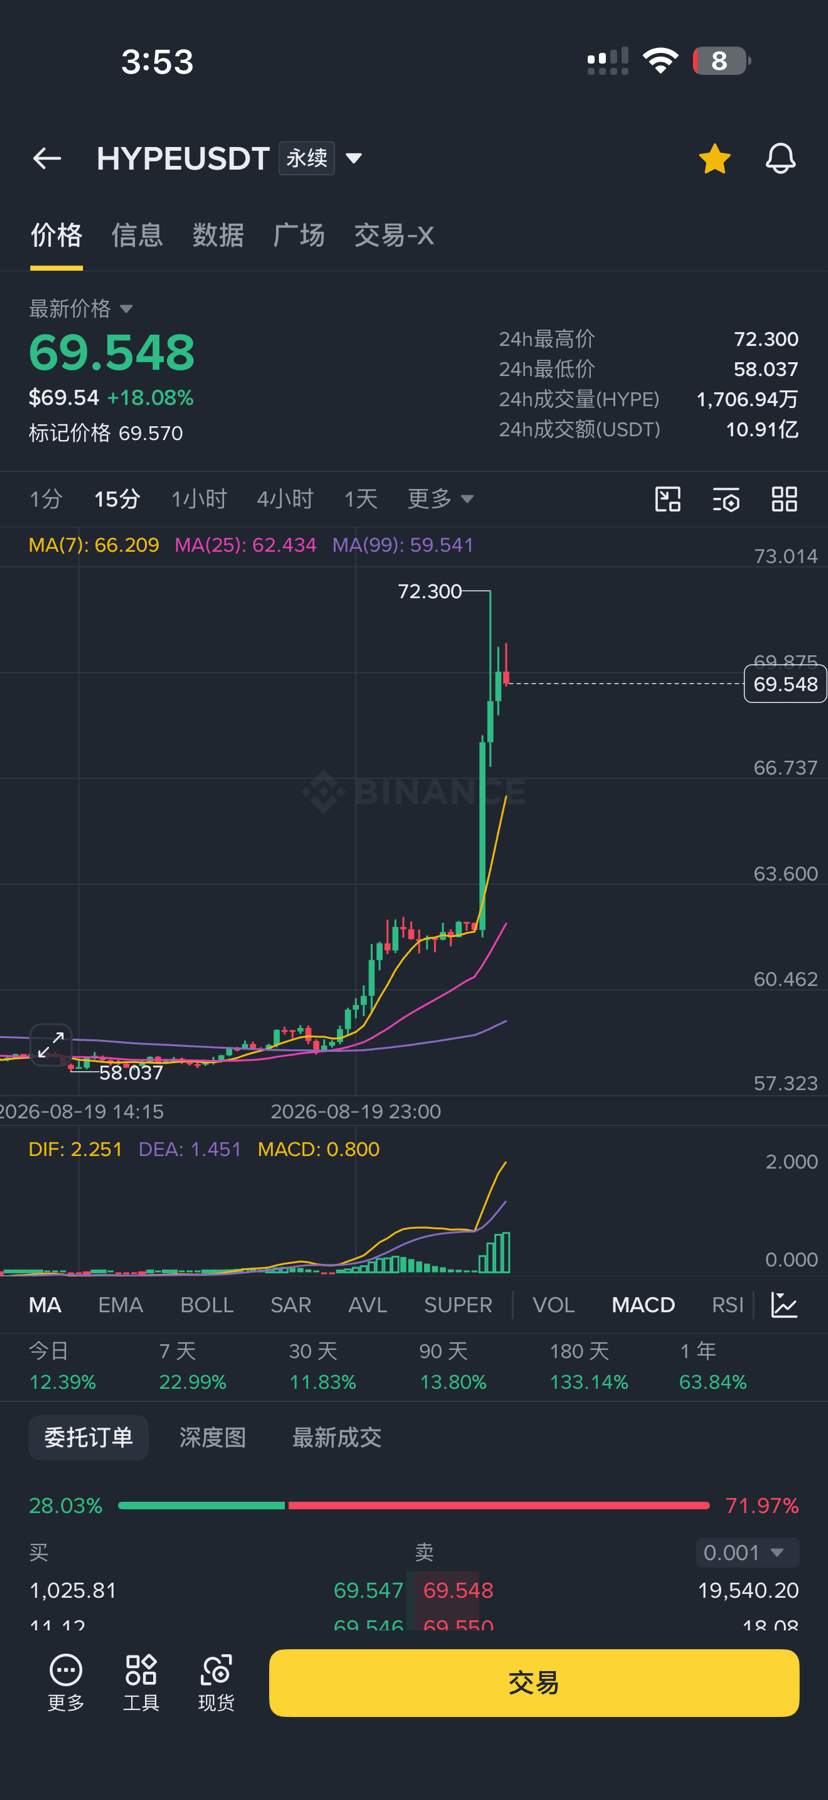Image resolution: width=828 pixels, height=1800 pixels.
Task: Switch to 信息 tab
Action: tap(137, 236)
